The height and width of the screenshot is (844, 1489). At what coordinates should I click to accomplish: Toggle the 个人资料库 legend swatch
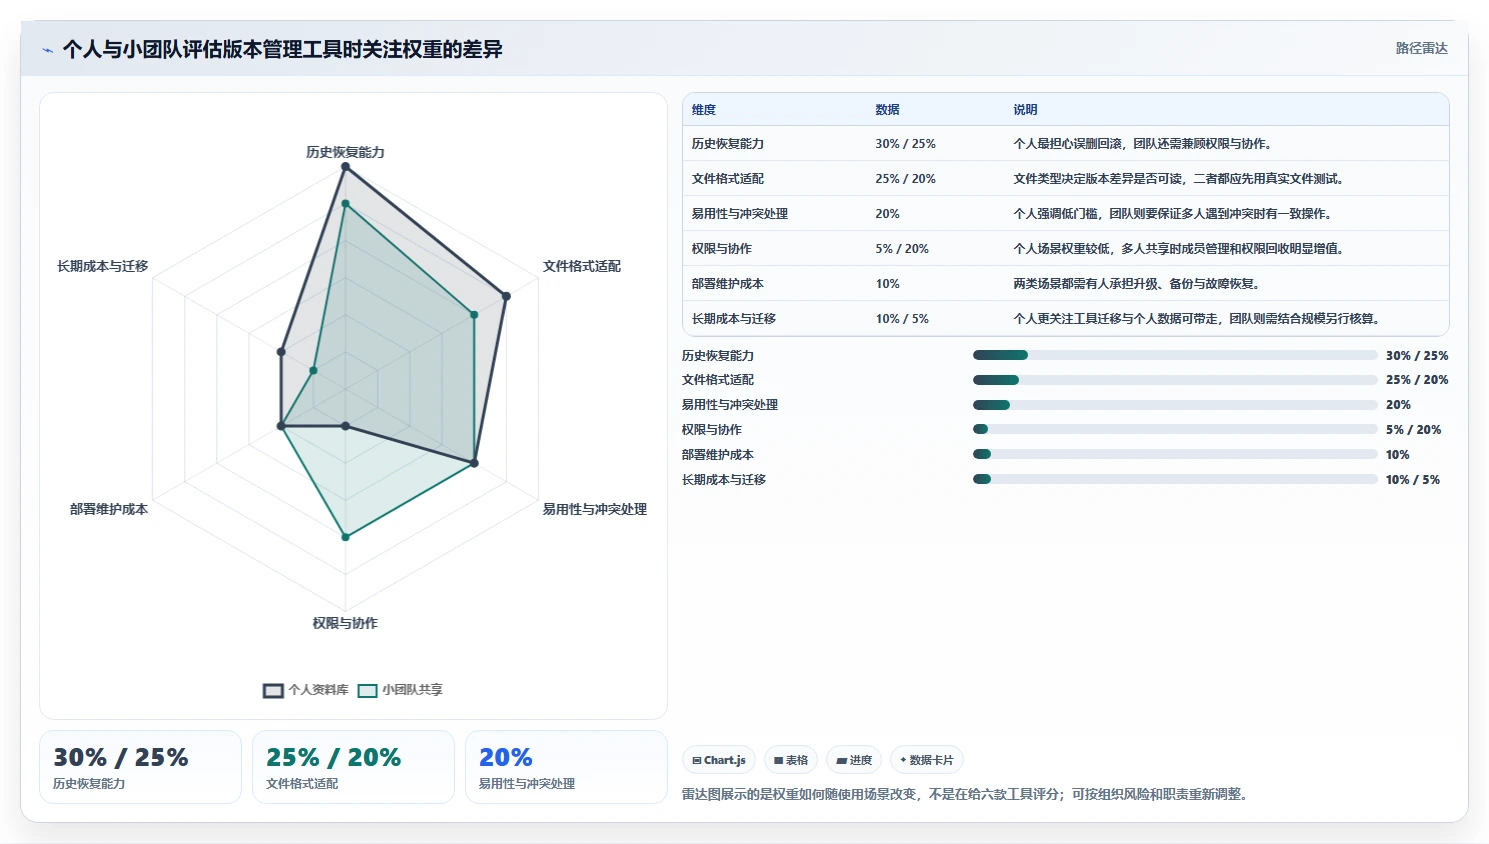click(273, 690)
